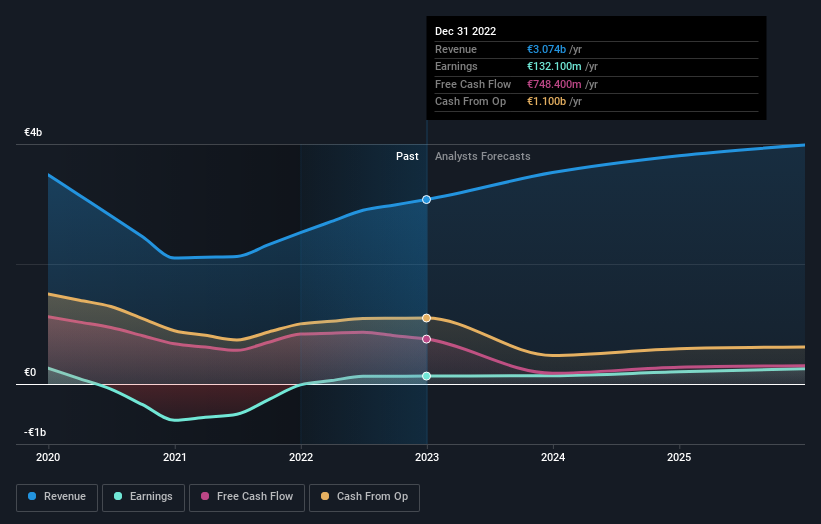
Task: Click the orange Cash From Op legend dot
Action: pyautogui.click(x=325, y=496)
